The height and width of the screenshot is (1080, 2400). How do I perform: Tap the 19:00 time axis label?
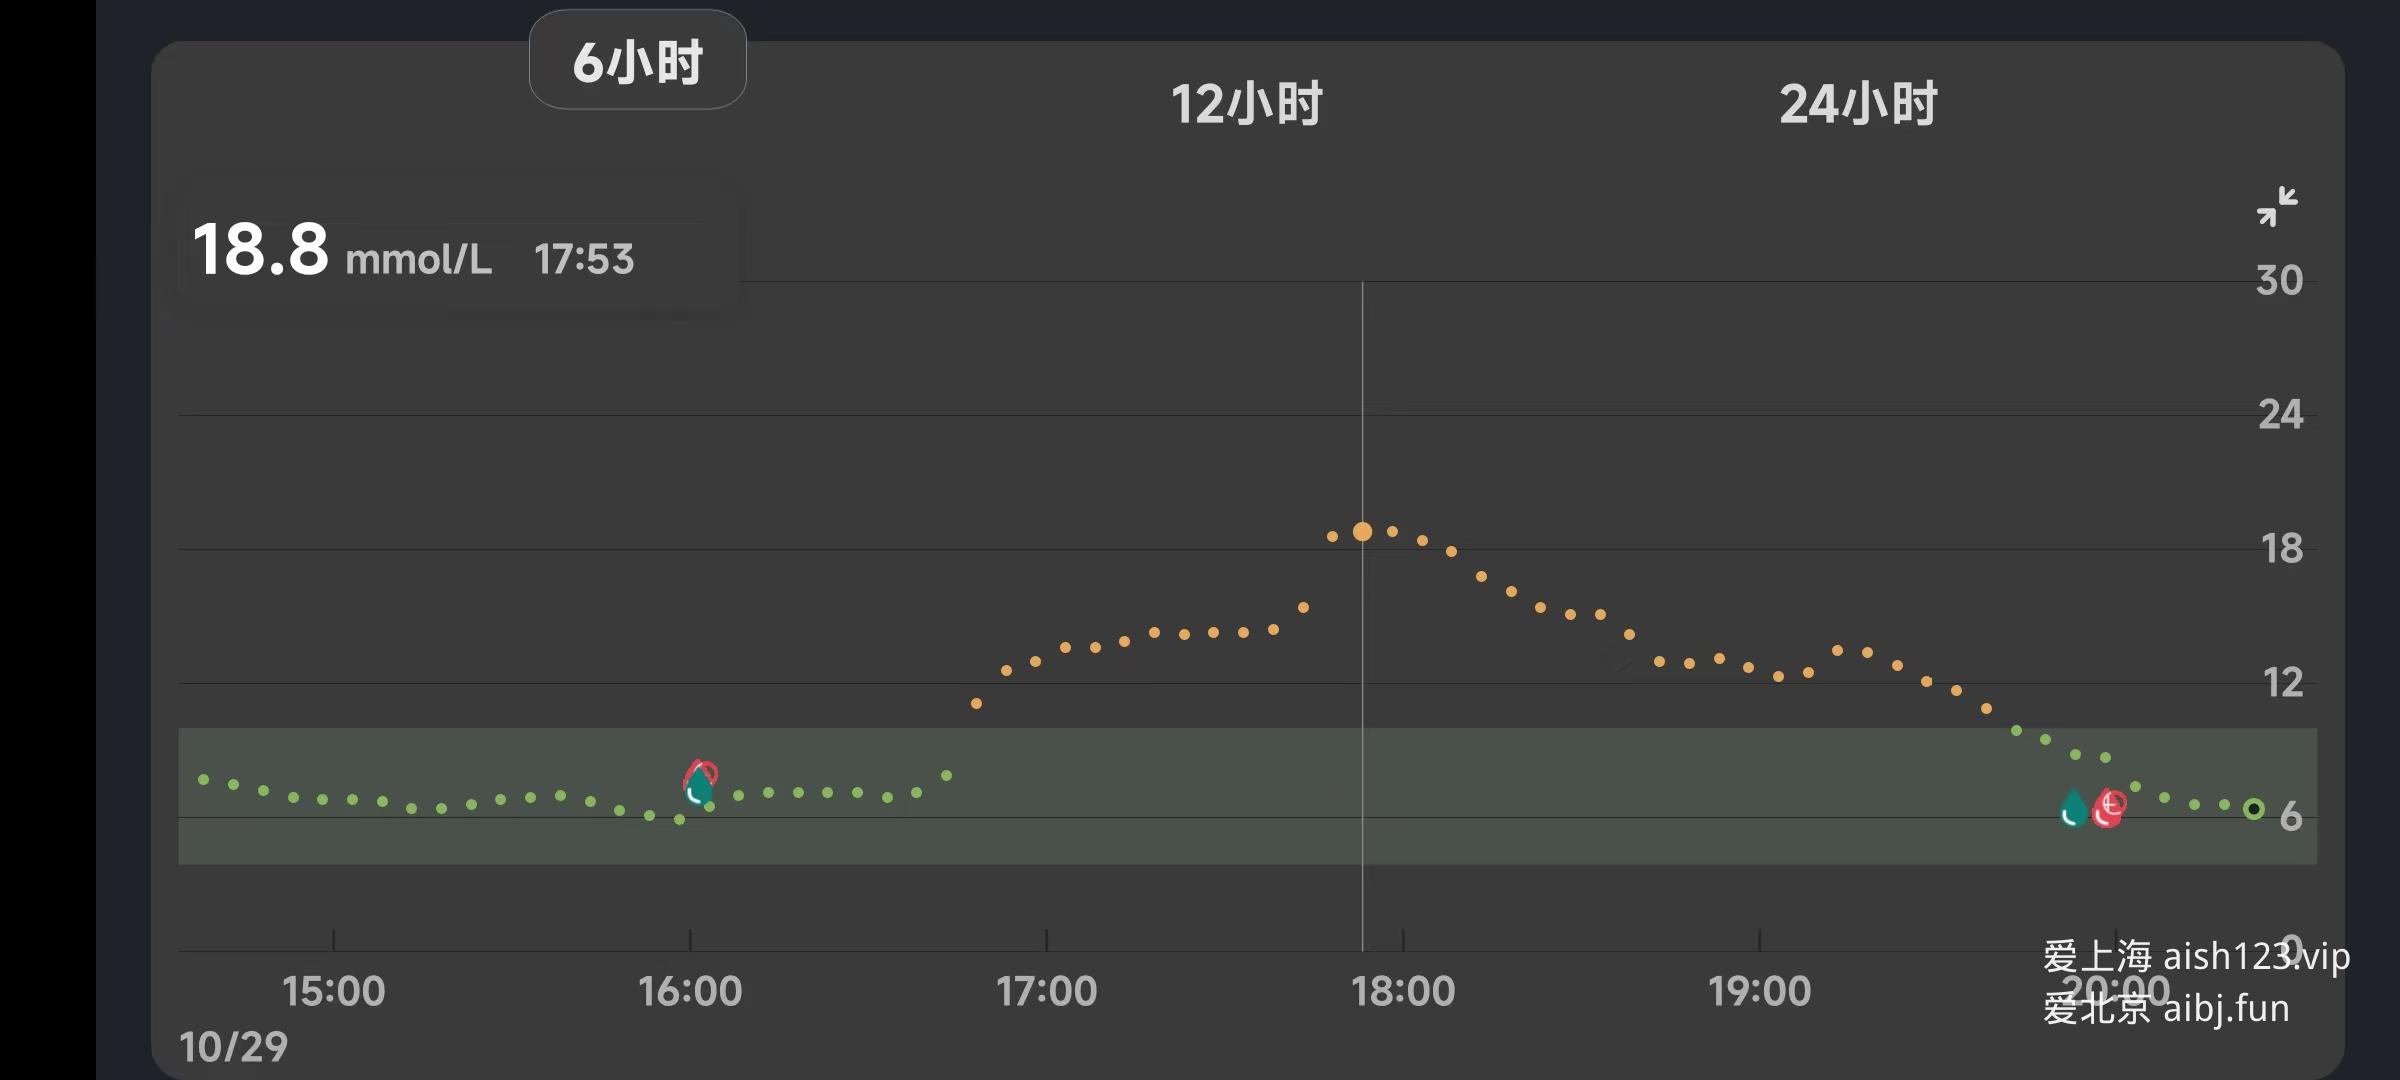click(x=1759, y=991)
